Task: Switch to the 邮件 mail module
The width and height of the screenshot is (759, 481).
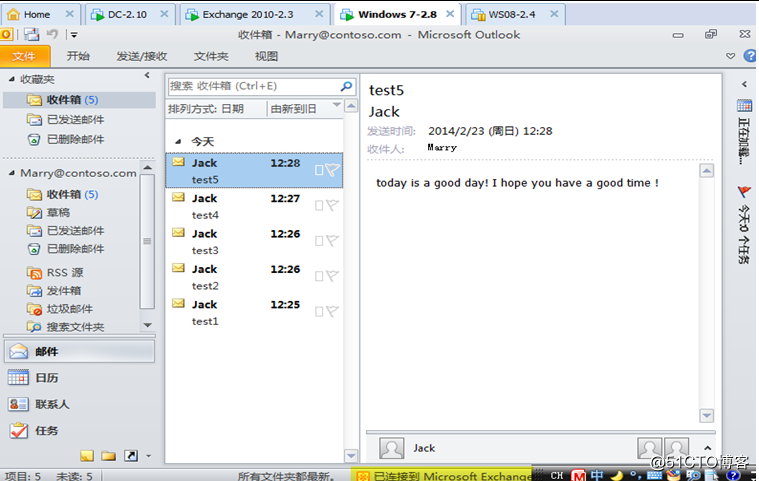Action: pyautogui.click(x=79, y=351)
